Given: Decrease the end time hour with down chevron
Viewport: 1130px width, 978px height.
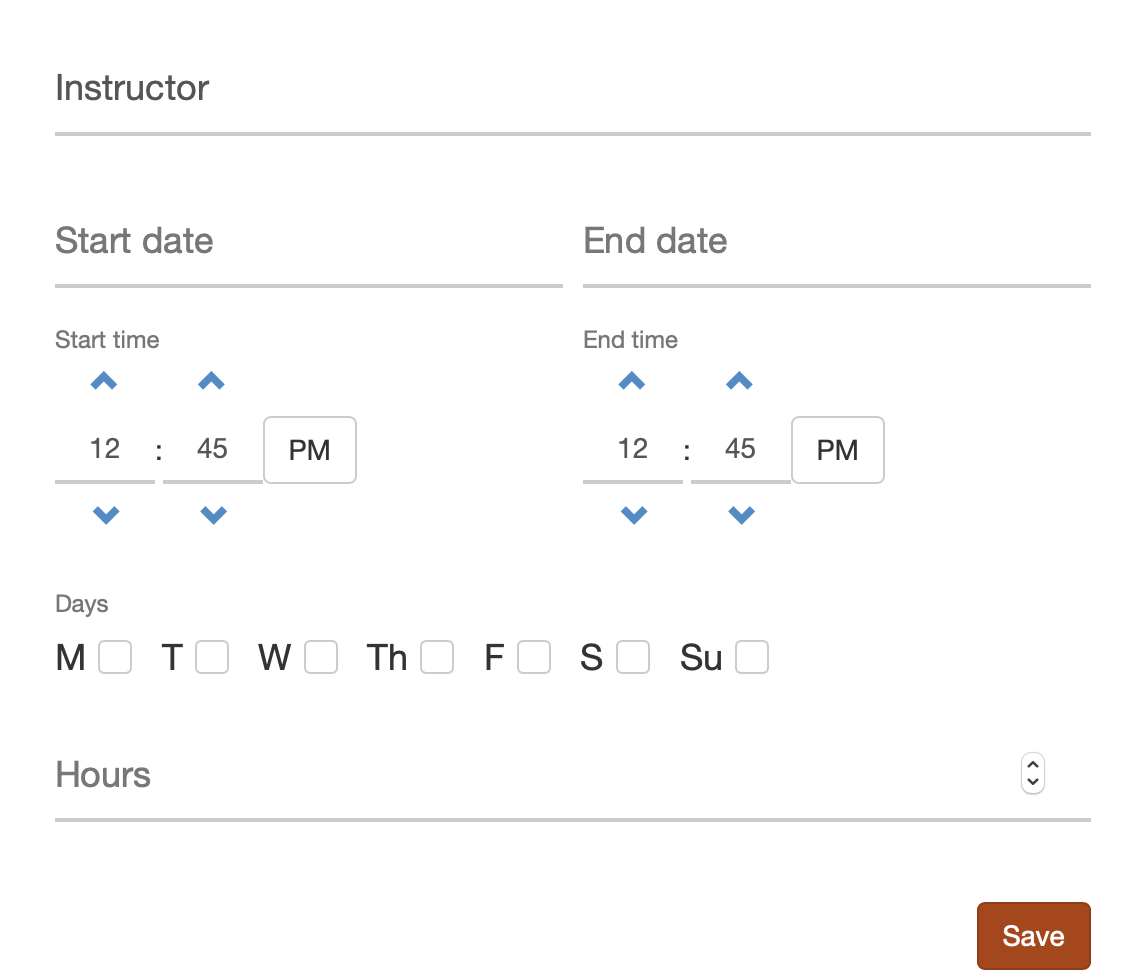Looking at the screenshot, I should tap(634, 515).
